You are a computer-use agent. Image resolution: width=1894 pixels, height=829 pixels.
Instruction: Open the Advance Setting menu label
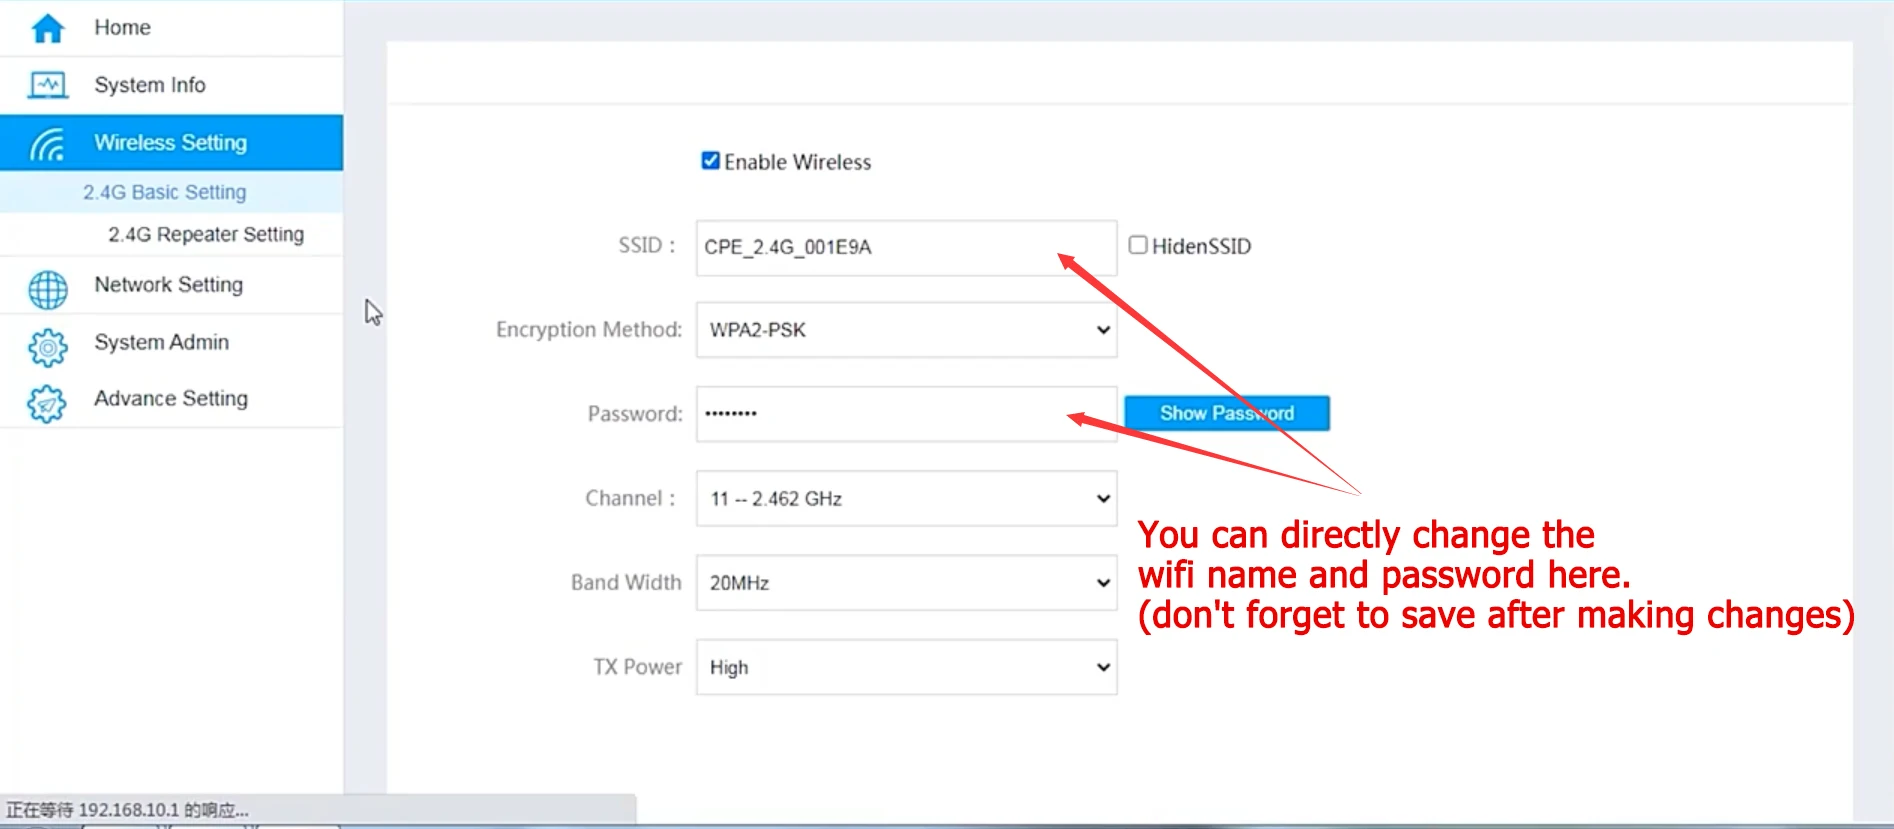171,399
